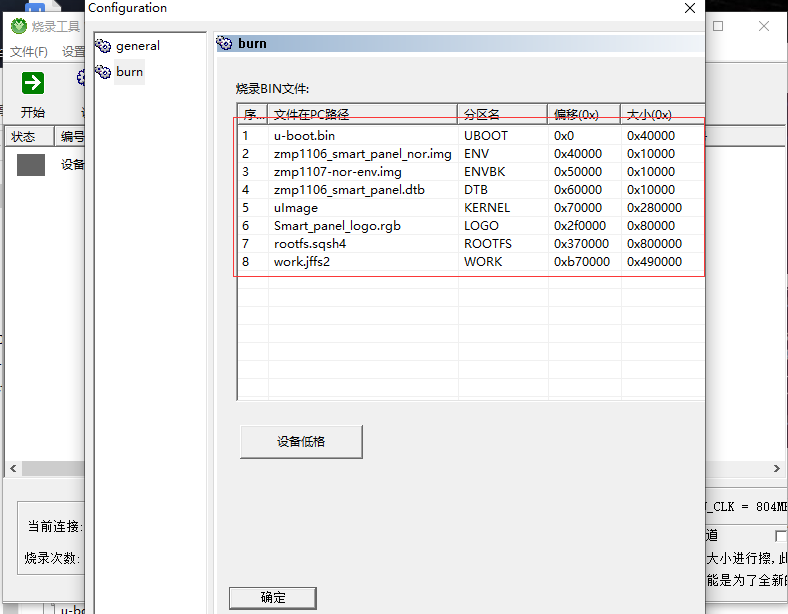The width and height of the screenshot is (788, 614).
Task: Click the 偏移(0x) column header
Action: 583,114
